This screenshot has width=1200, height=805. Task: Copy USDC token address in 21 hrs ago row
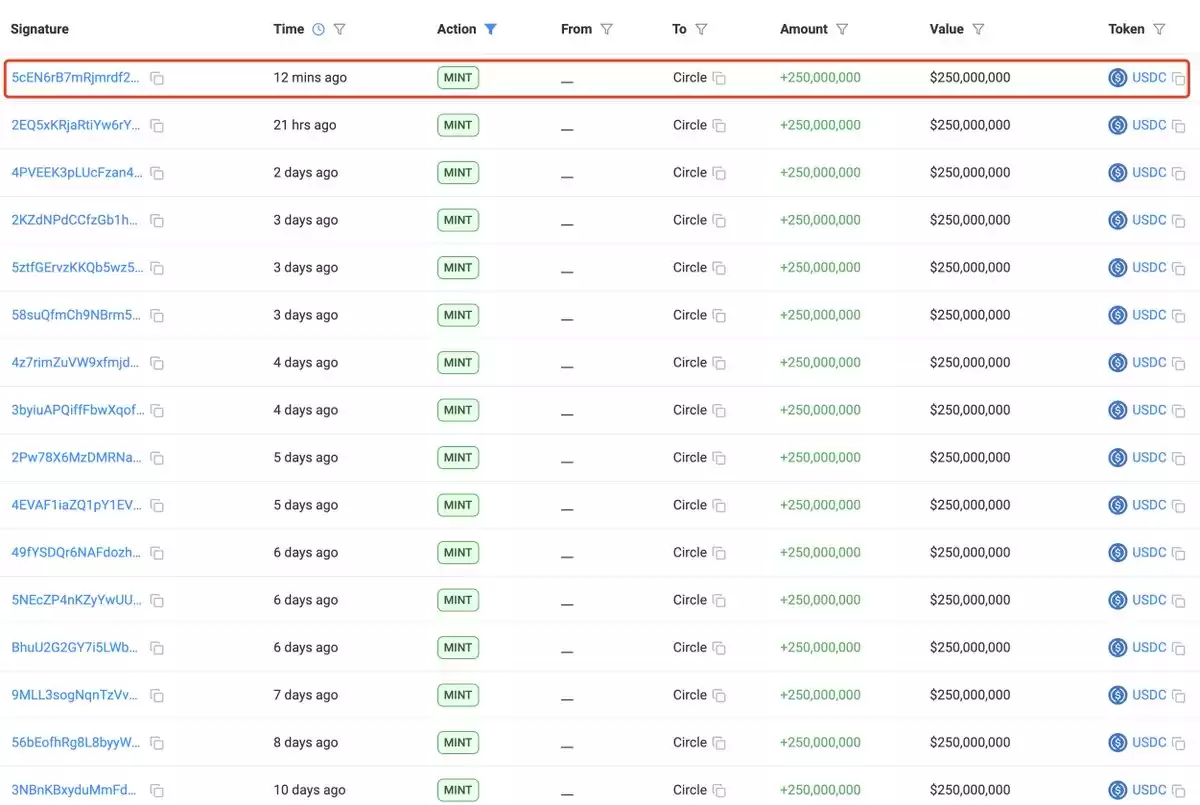[x=1179, y=126]
